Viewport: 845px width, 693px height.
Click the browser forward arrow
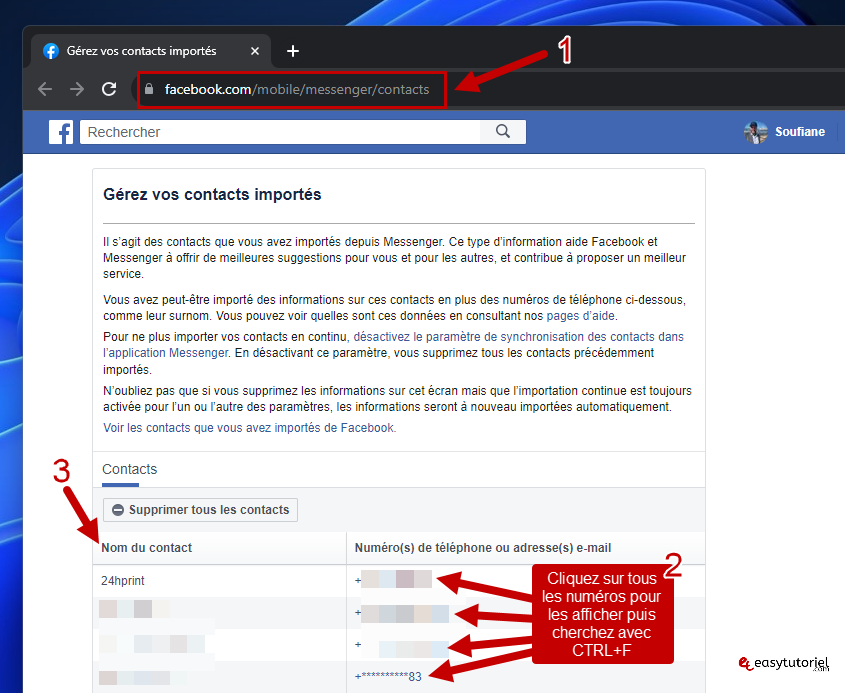(77, 89)
